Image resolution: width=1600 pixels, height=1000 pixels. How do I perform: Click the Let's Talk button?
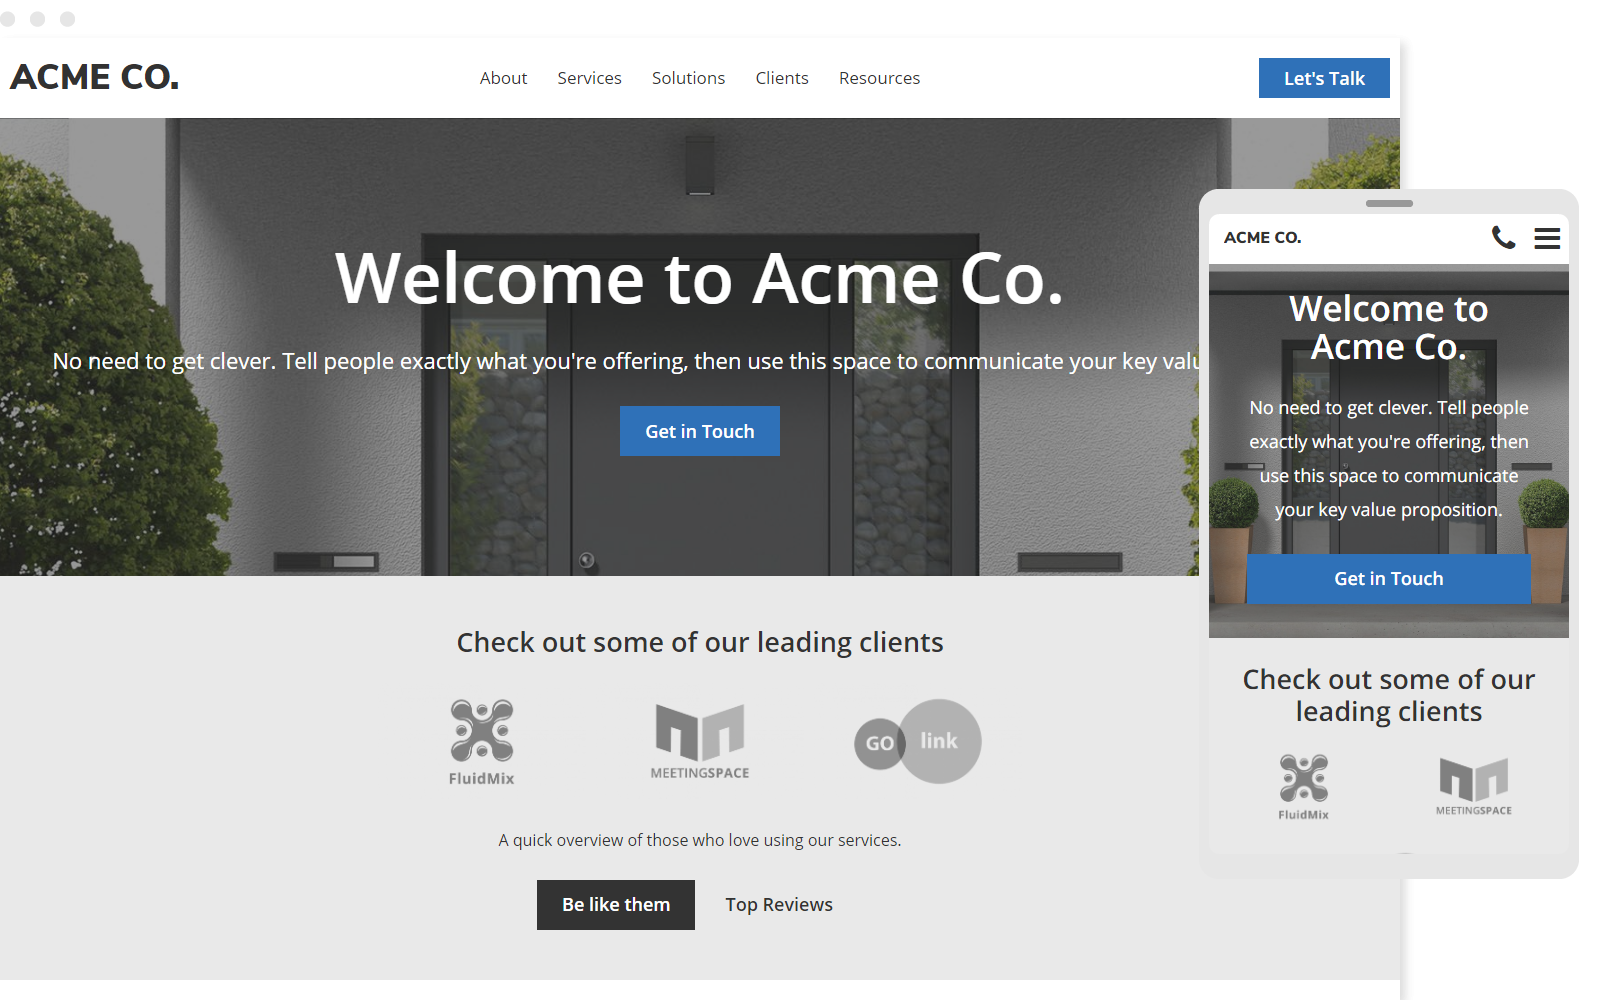(x=1324, y=78)
